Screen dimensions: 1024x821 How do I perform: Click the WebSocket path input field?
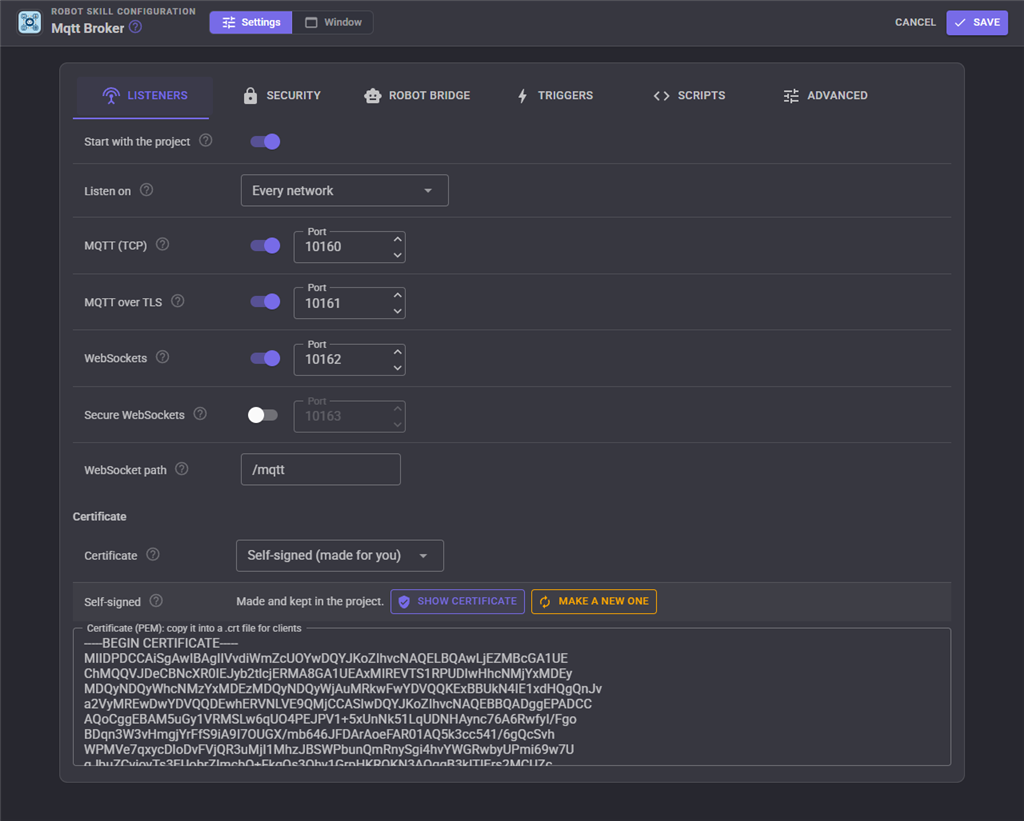(321, 470)
